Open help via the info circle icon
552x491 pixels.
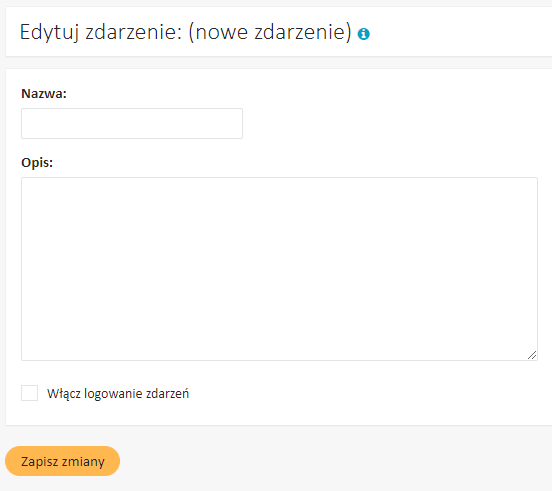pos(364,34)
